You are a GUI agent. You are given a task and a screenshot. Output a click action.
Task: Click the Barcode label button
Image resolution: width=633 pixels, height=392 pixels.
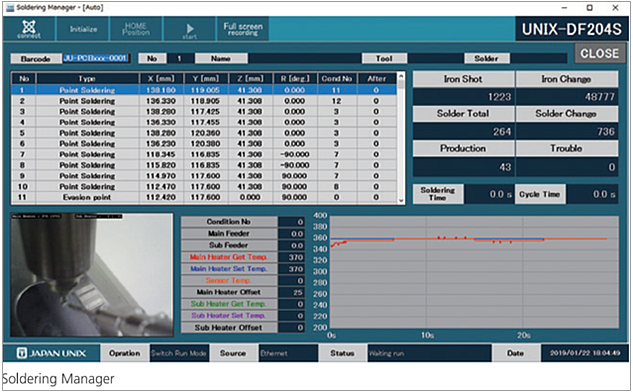tap(36, 59)
